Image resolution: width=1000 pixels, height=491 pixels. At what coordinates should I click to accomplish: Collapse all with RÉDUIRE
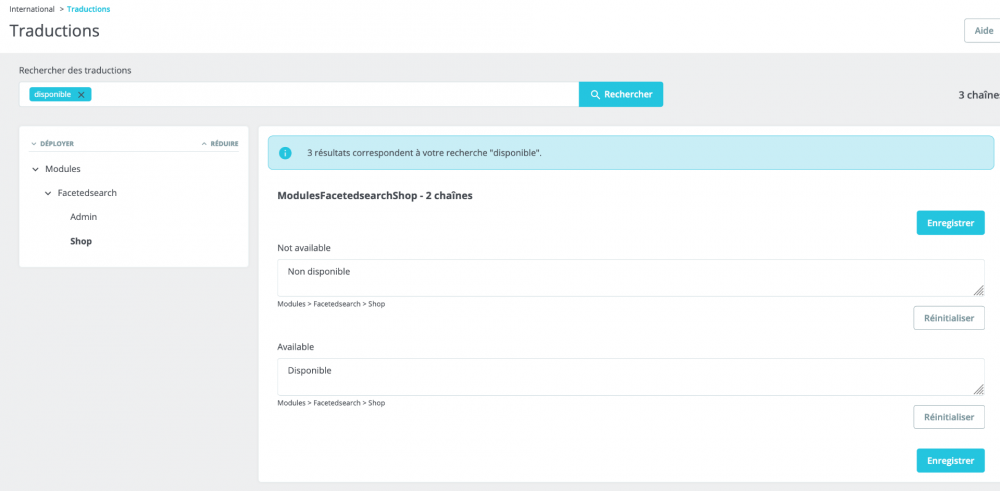[220, 144]
